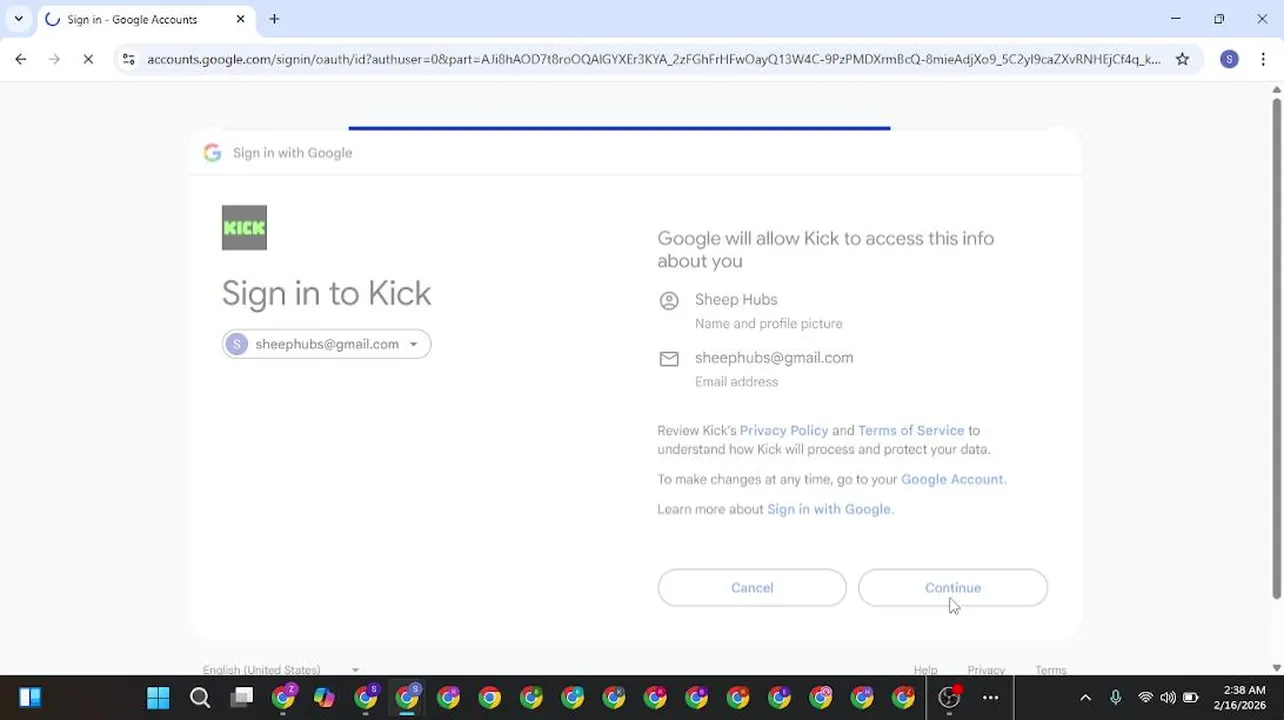Click the 'Name and profile picture' label
This screenshot has height=720, width=1284.
coord(769,324)
